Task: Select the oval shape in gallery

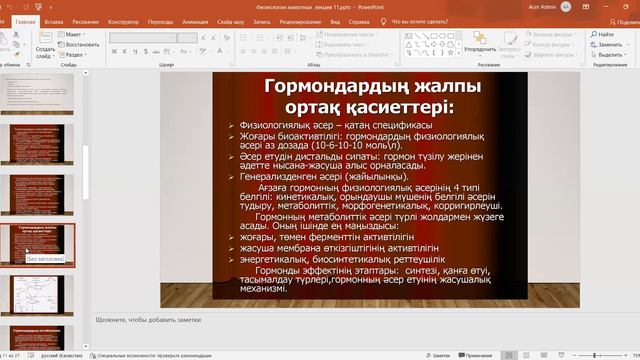Action: (442, 36)
